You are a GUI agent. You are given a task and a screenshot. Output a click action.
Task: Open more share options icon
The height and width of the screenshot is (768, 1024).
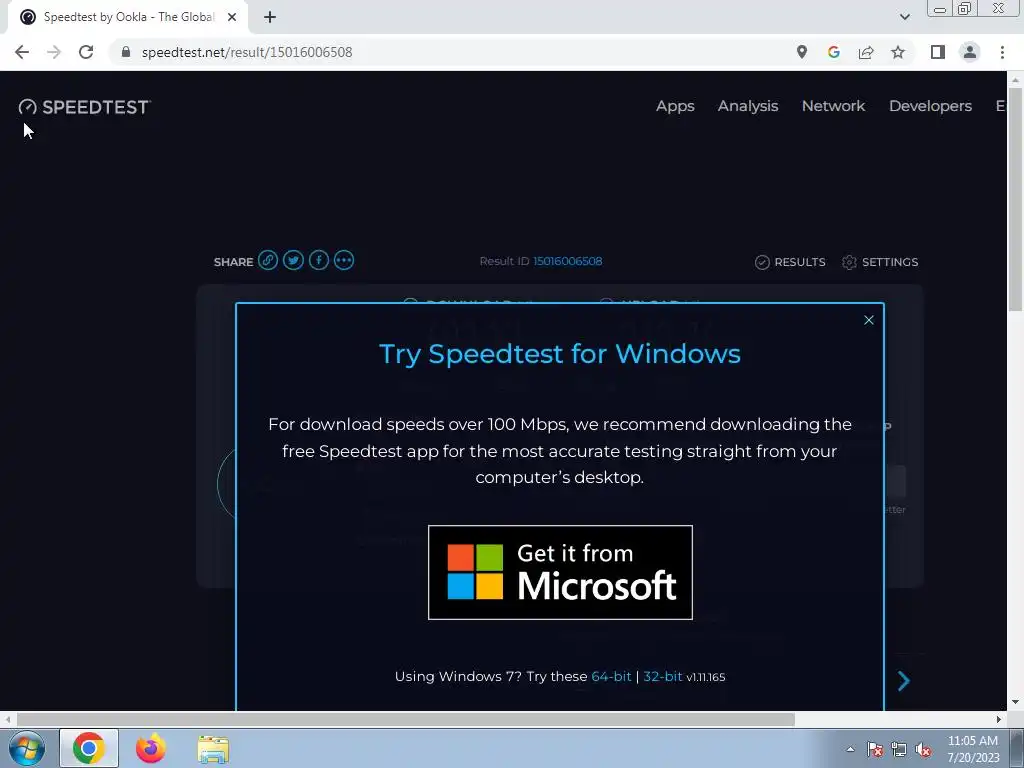click(344, 261)
